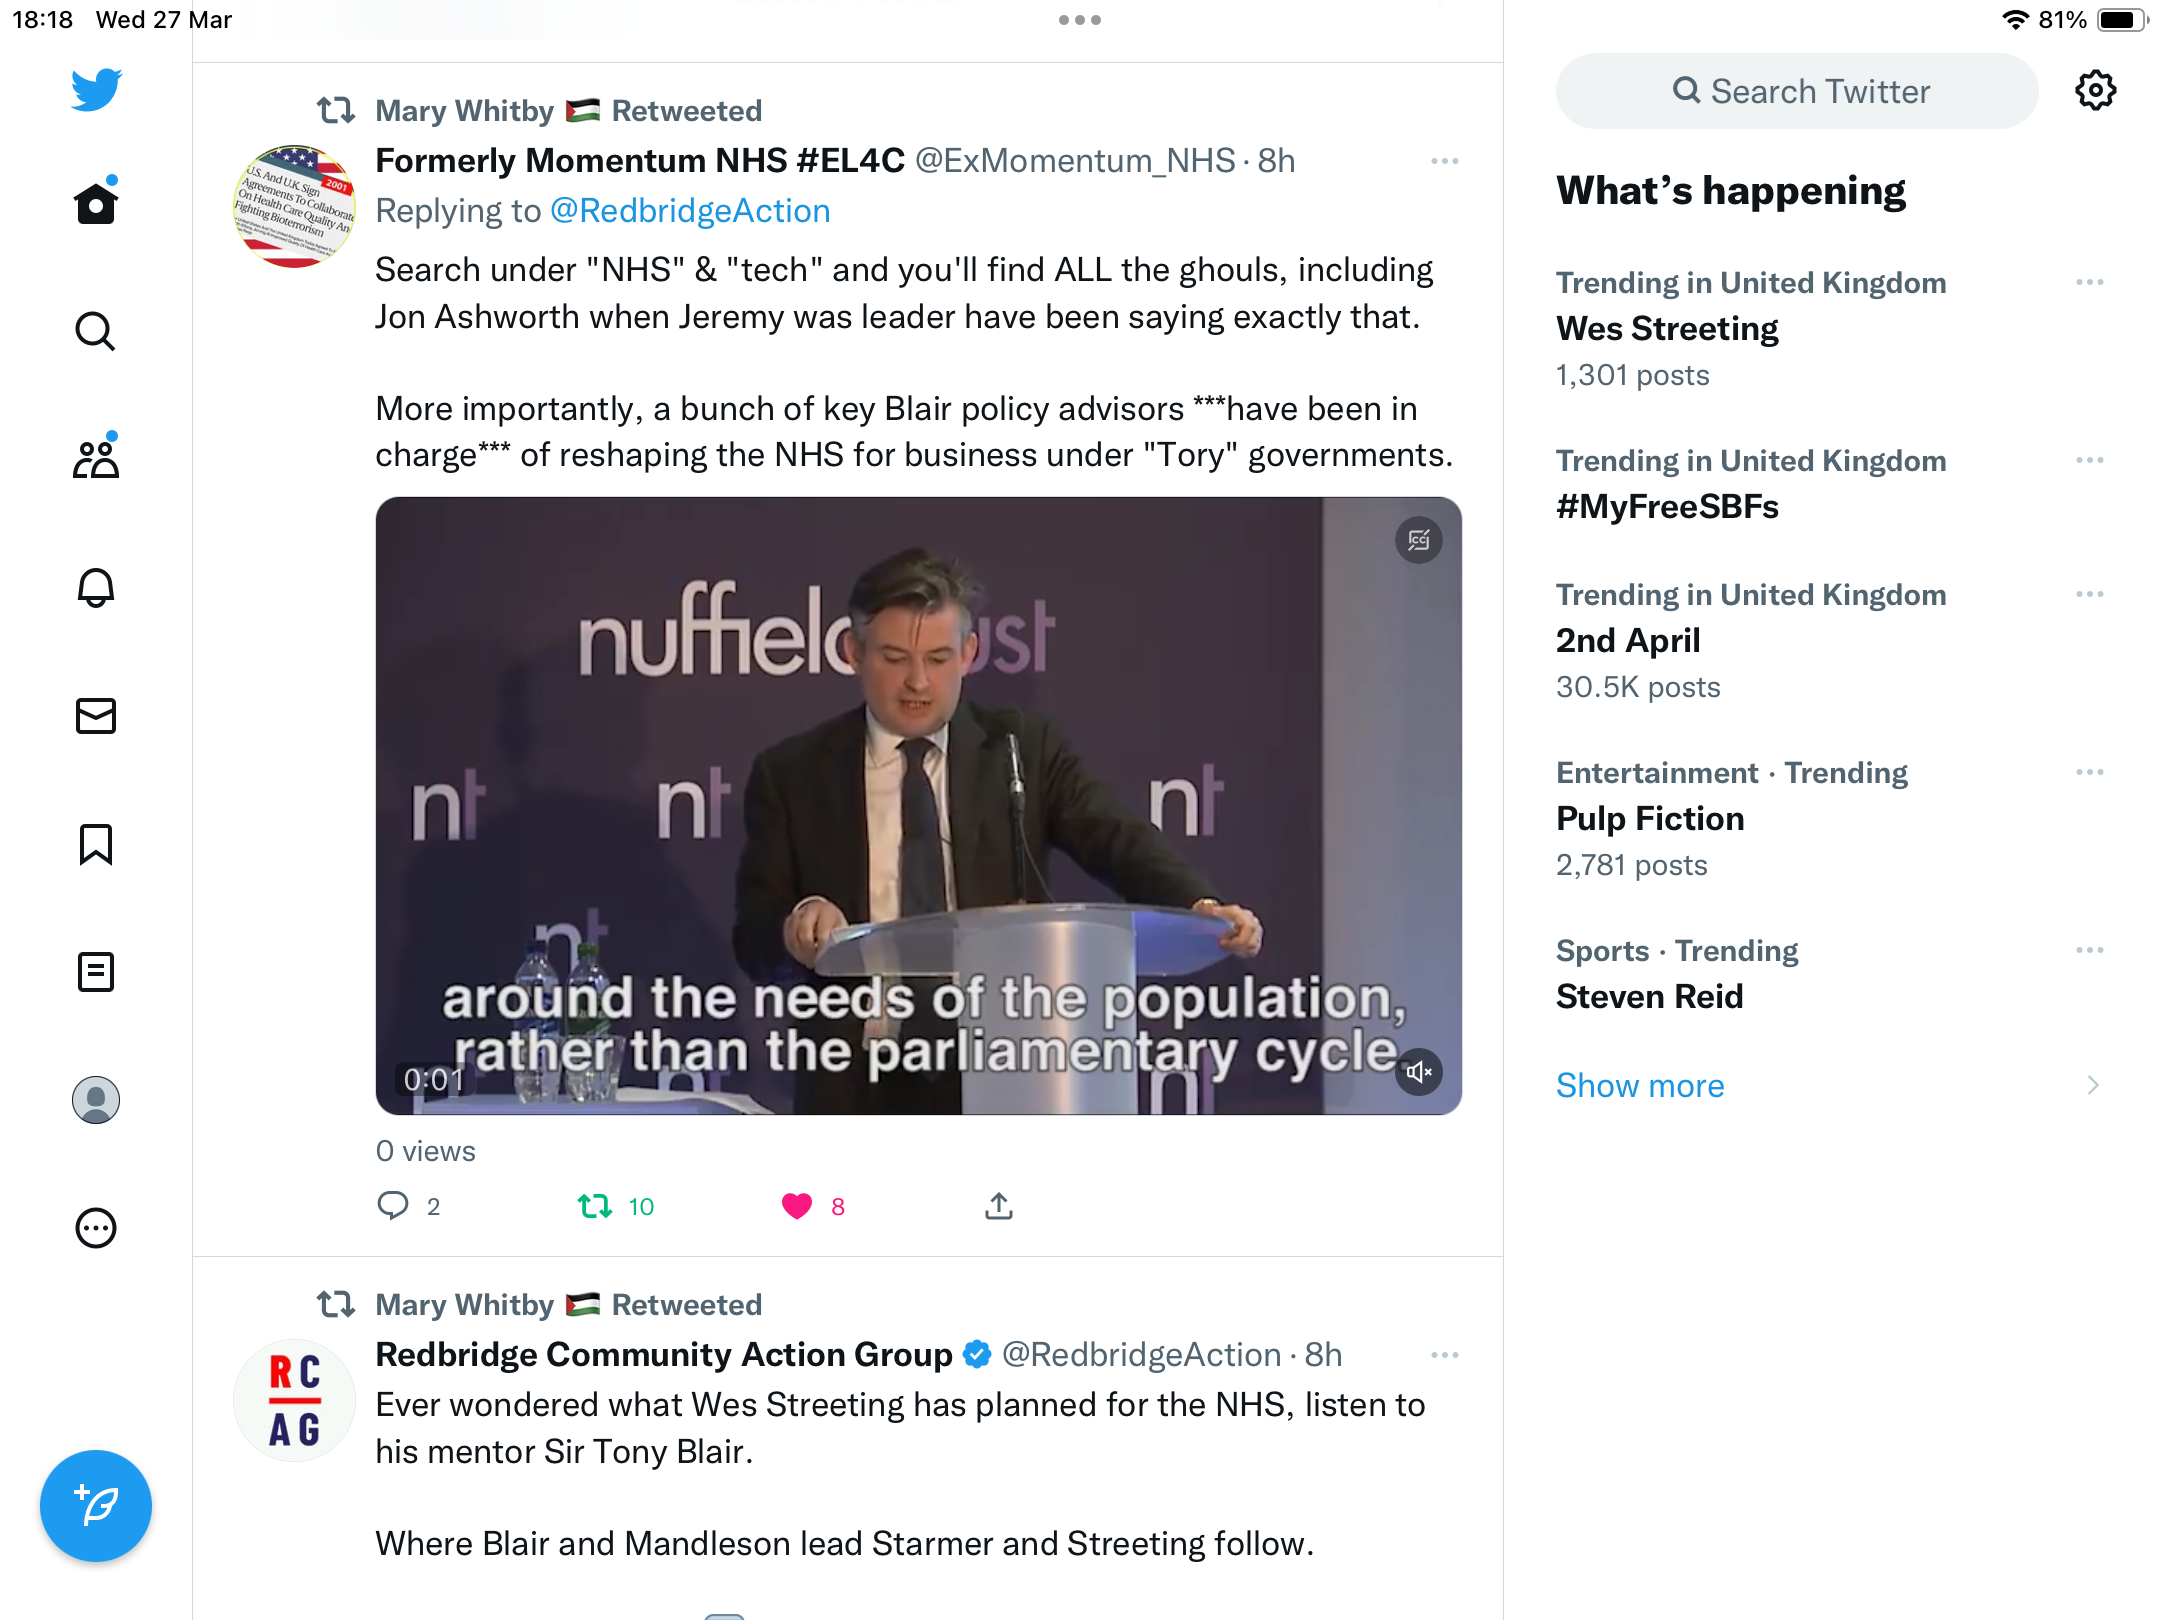Image resolution: width=2160 pixels, height=1620 pixels.
Task: Open options for #MyFreeSBFs trend
Action: pyautogui.click(x=2090, y=461)
